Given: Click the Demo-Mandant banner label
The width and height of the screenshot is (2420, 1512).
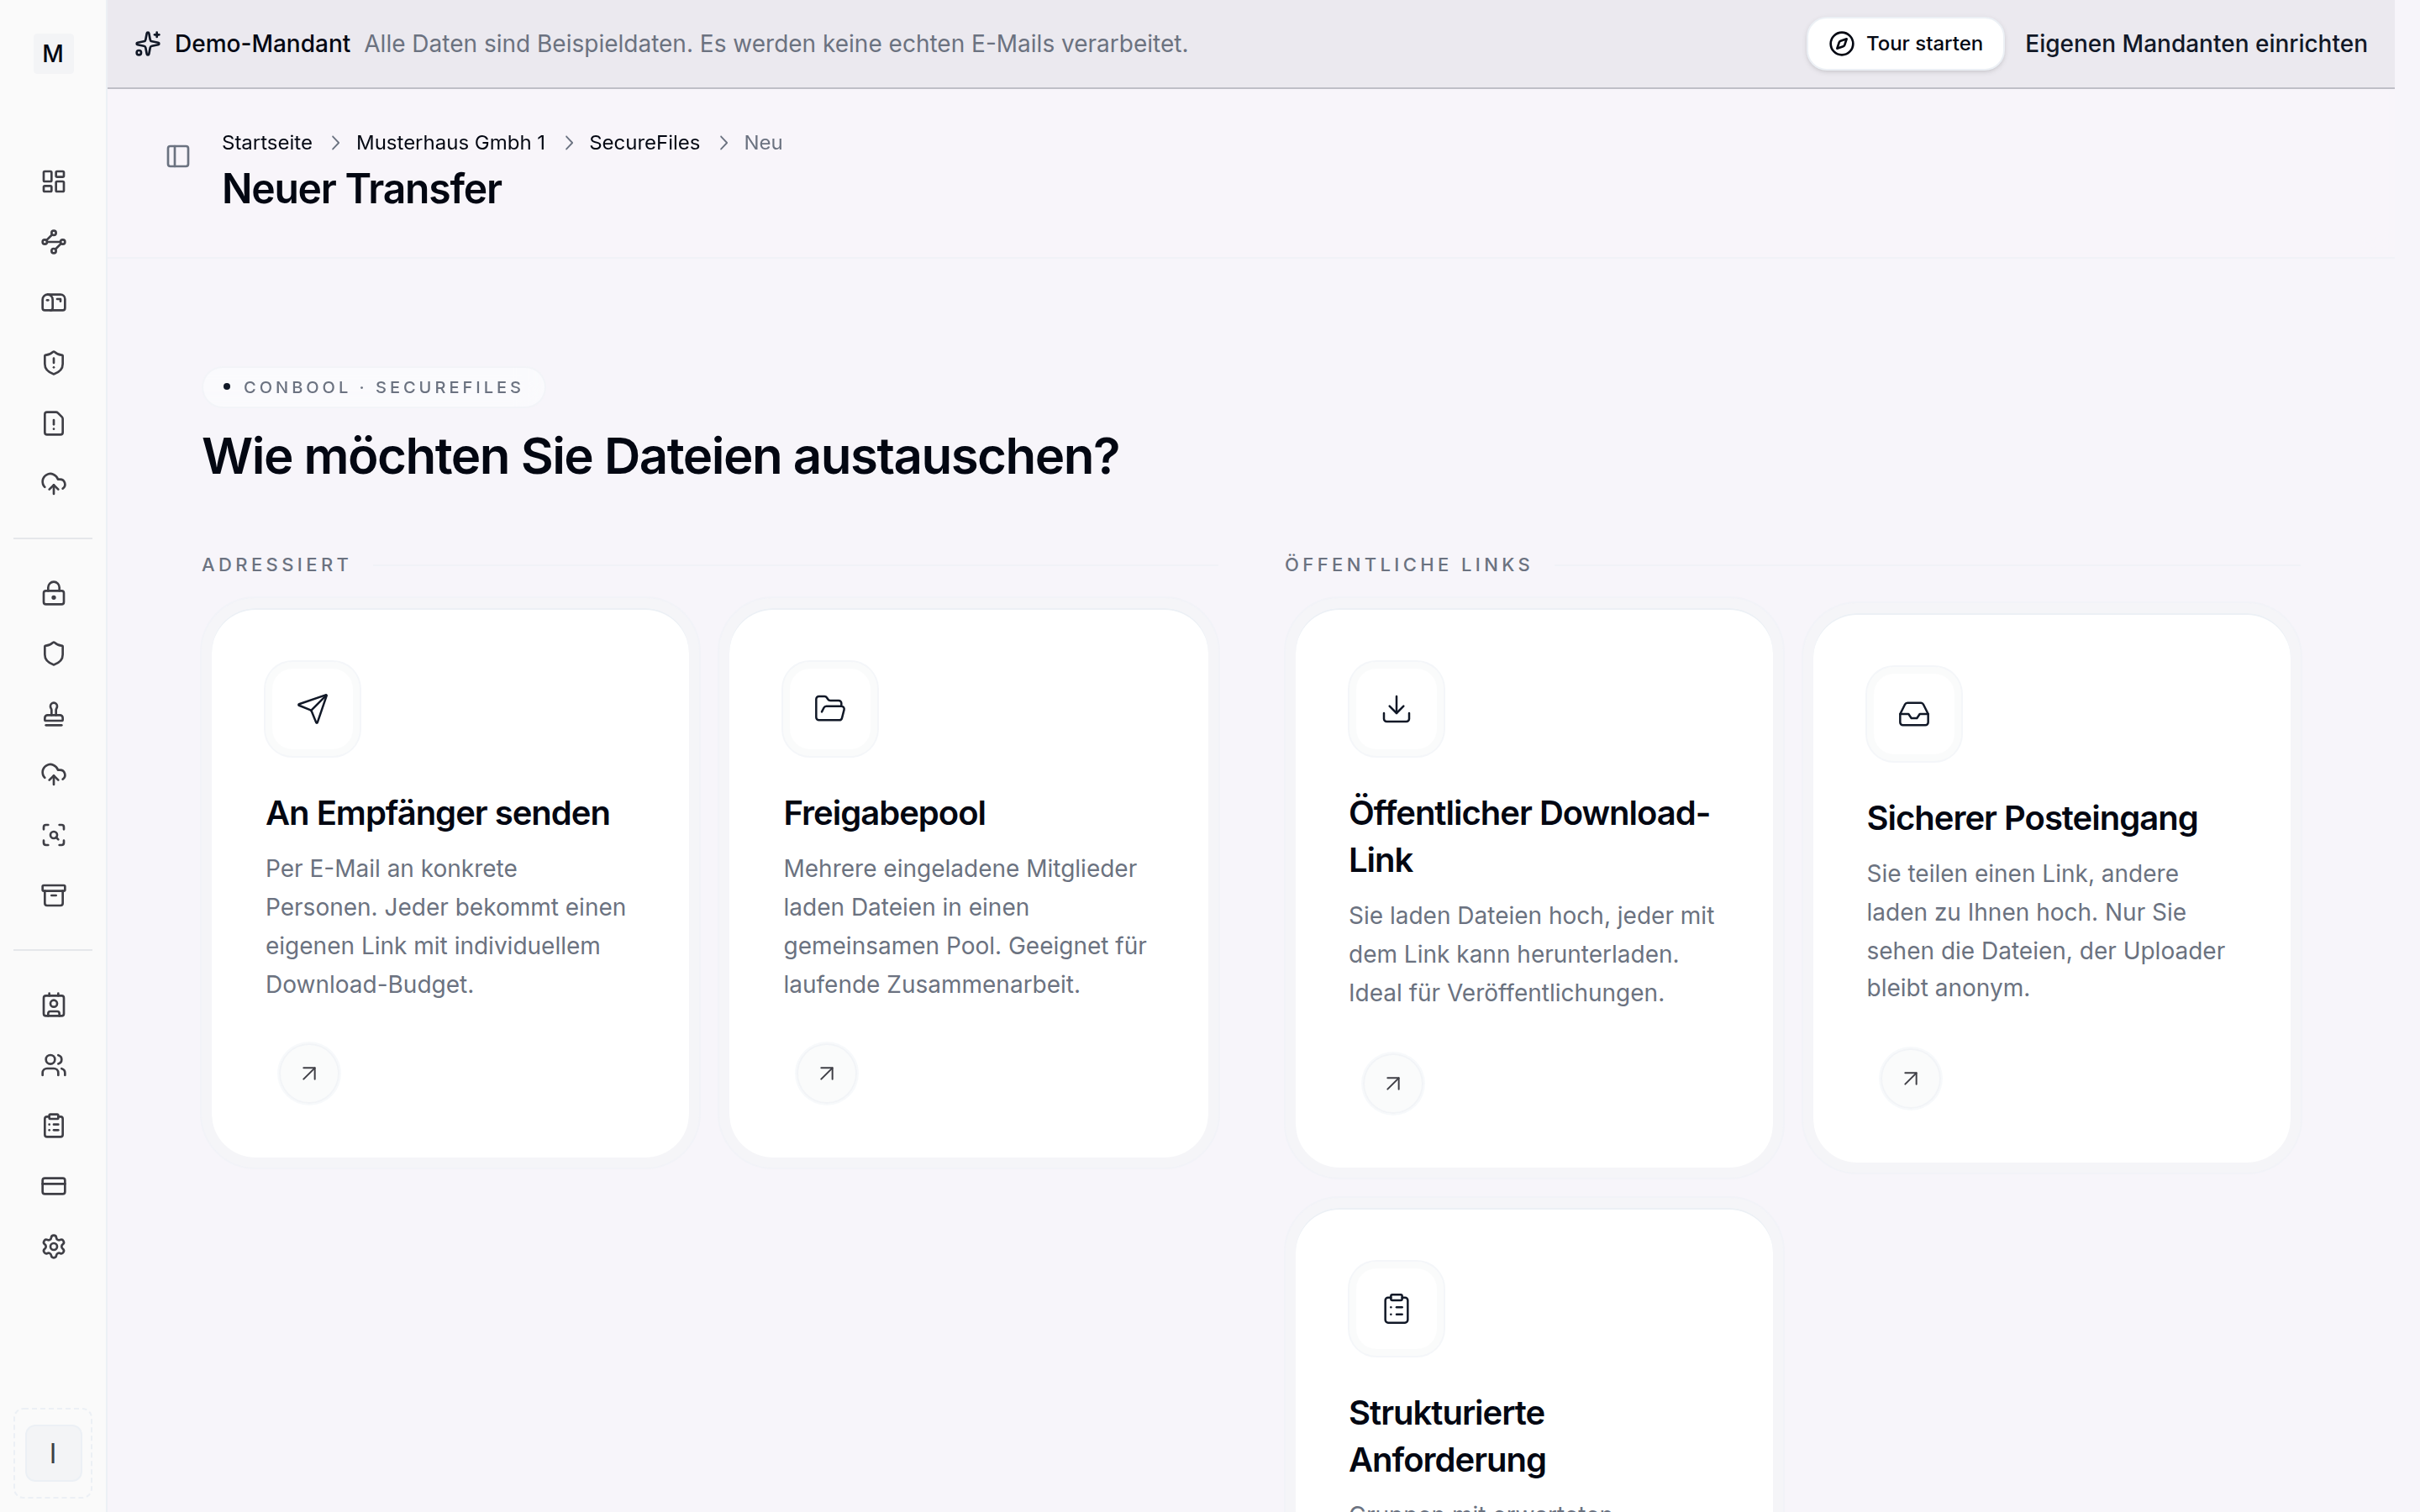Looking at the screenshot, I should (x=262, y=44).
